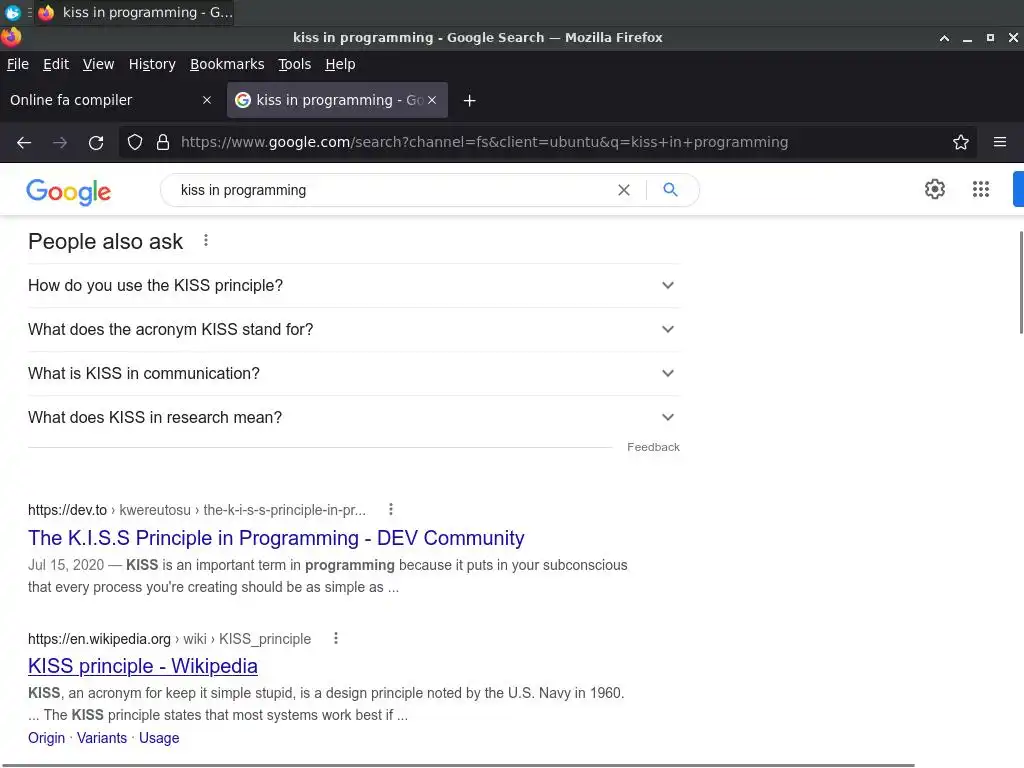Expand What does KISS in research mean
The image size is (1024, 768).
click(353, 417)
